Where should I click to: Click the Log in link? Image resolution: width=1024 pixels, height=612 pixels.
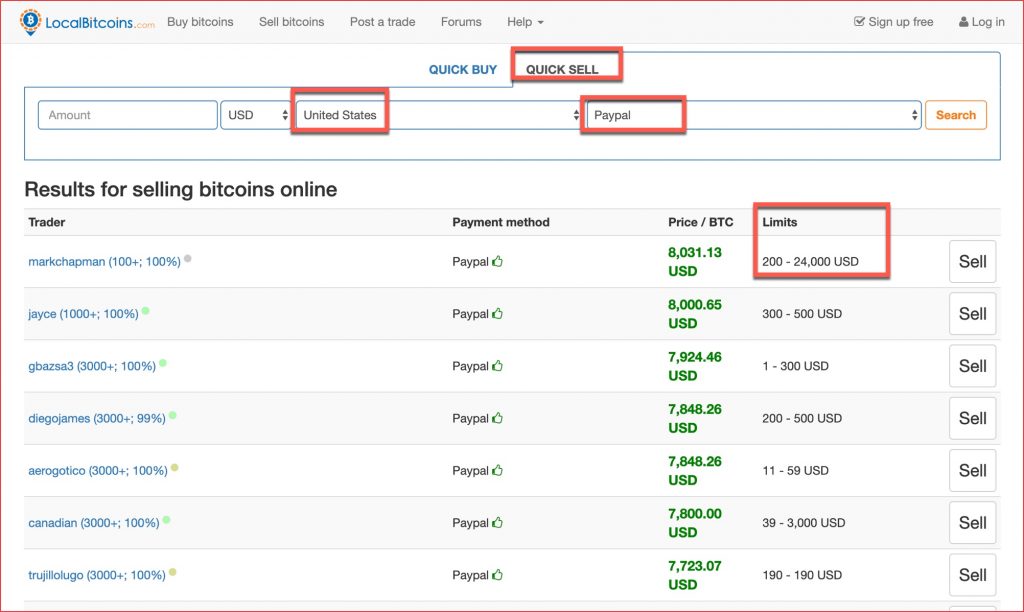[982, 22]
